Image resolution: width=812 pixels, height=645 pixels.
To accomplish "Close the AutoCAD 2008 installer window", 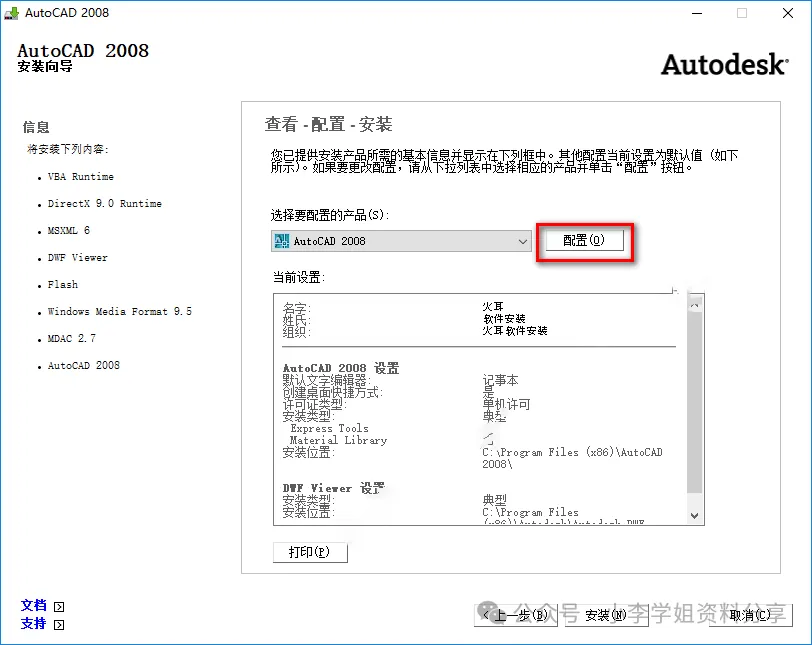I will pyautogui.click(x=788, y=13).
